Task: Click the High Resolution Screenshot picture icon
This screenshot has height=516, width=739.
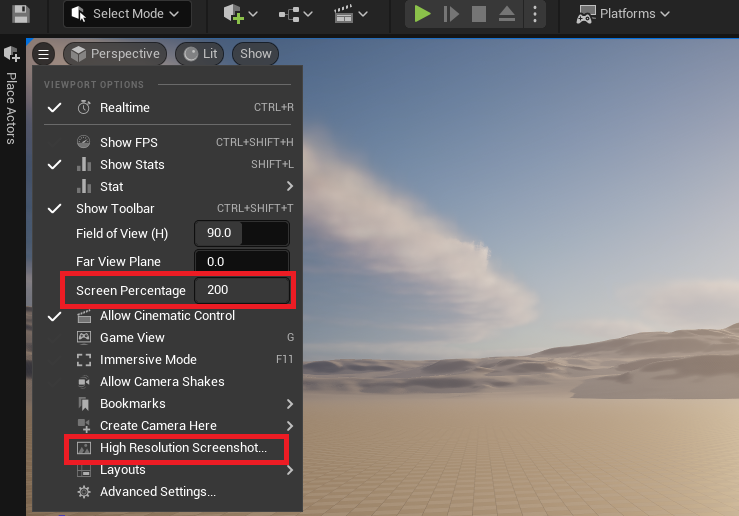Action: tap(84, 448)
